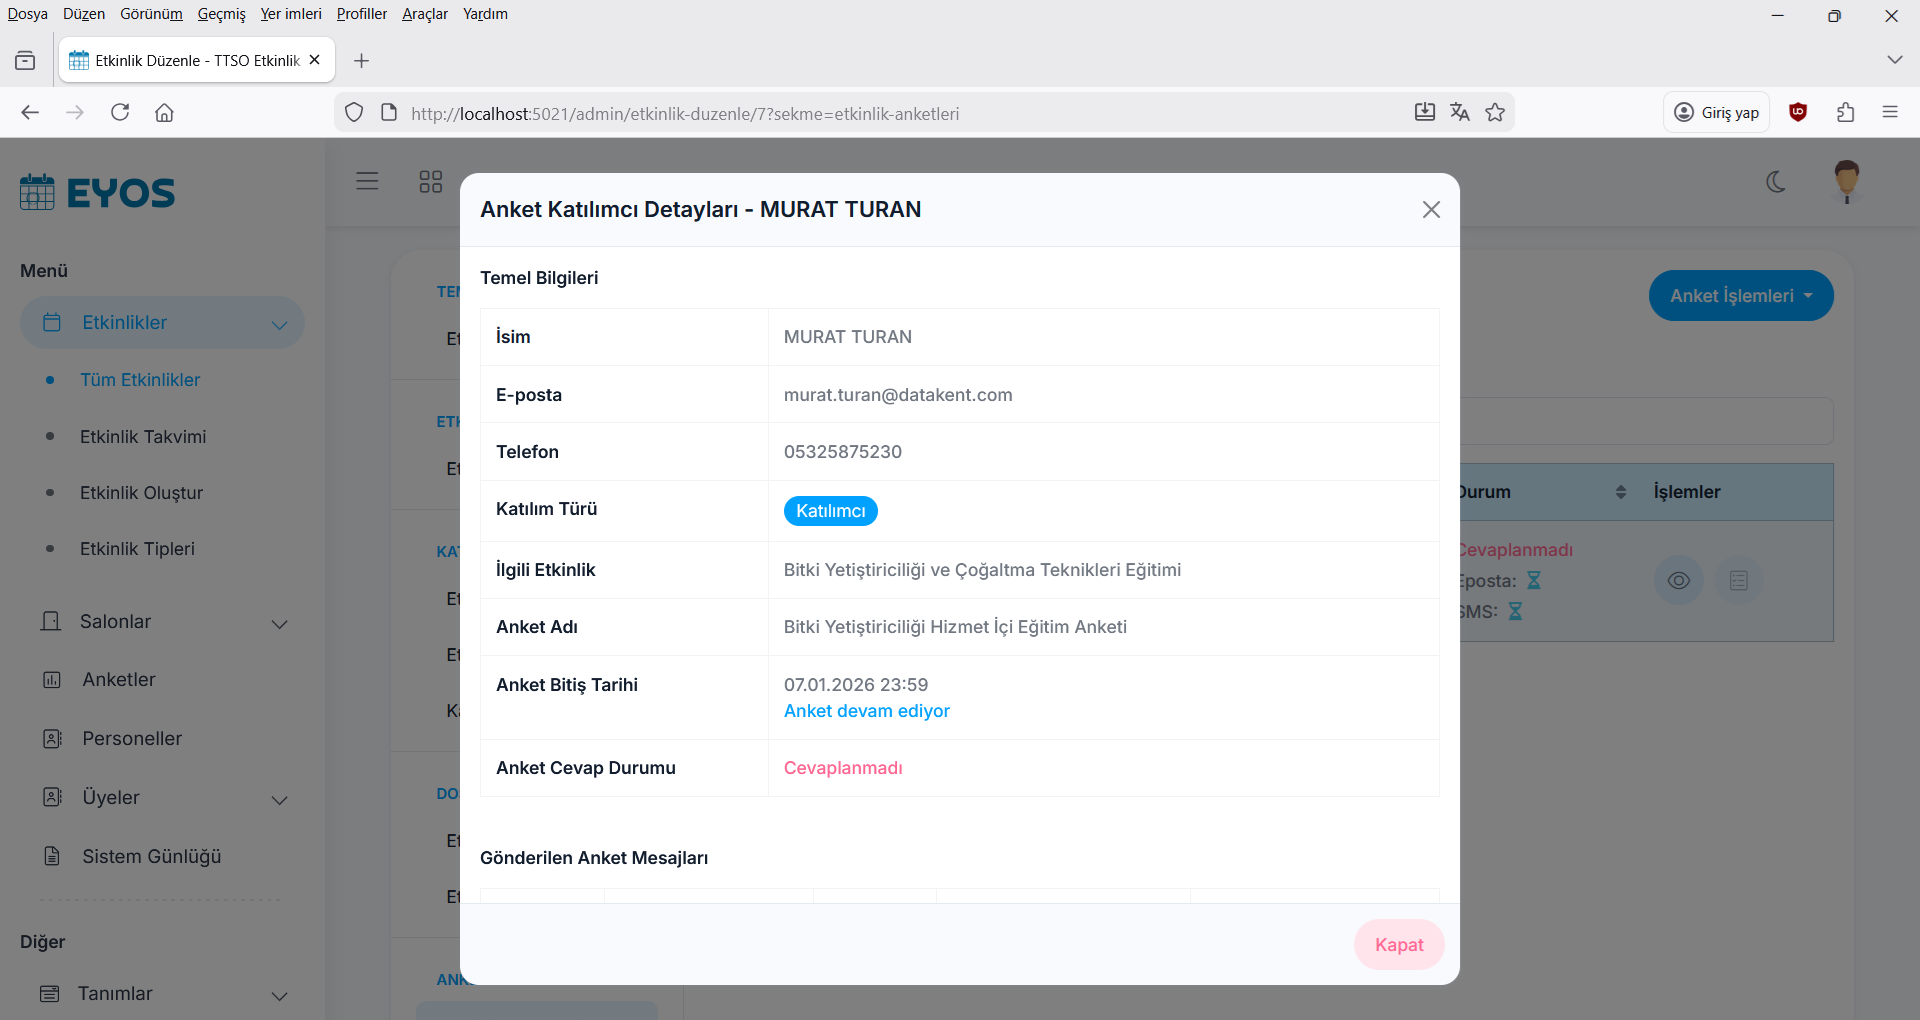Click the browser reload button
1920x1020 pixels.
pos(120,113)
